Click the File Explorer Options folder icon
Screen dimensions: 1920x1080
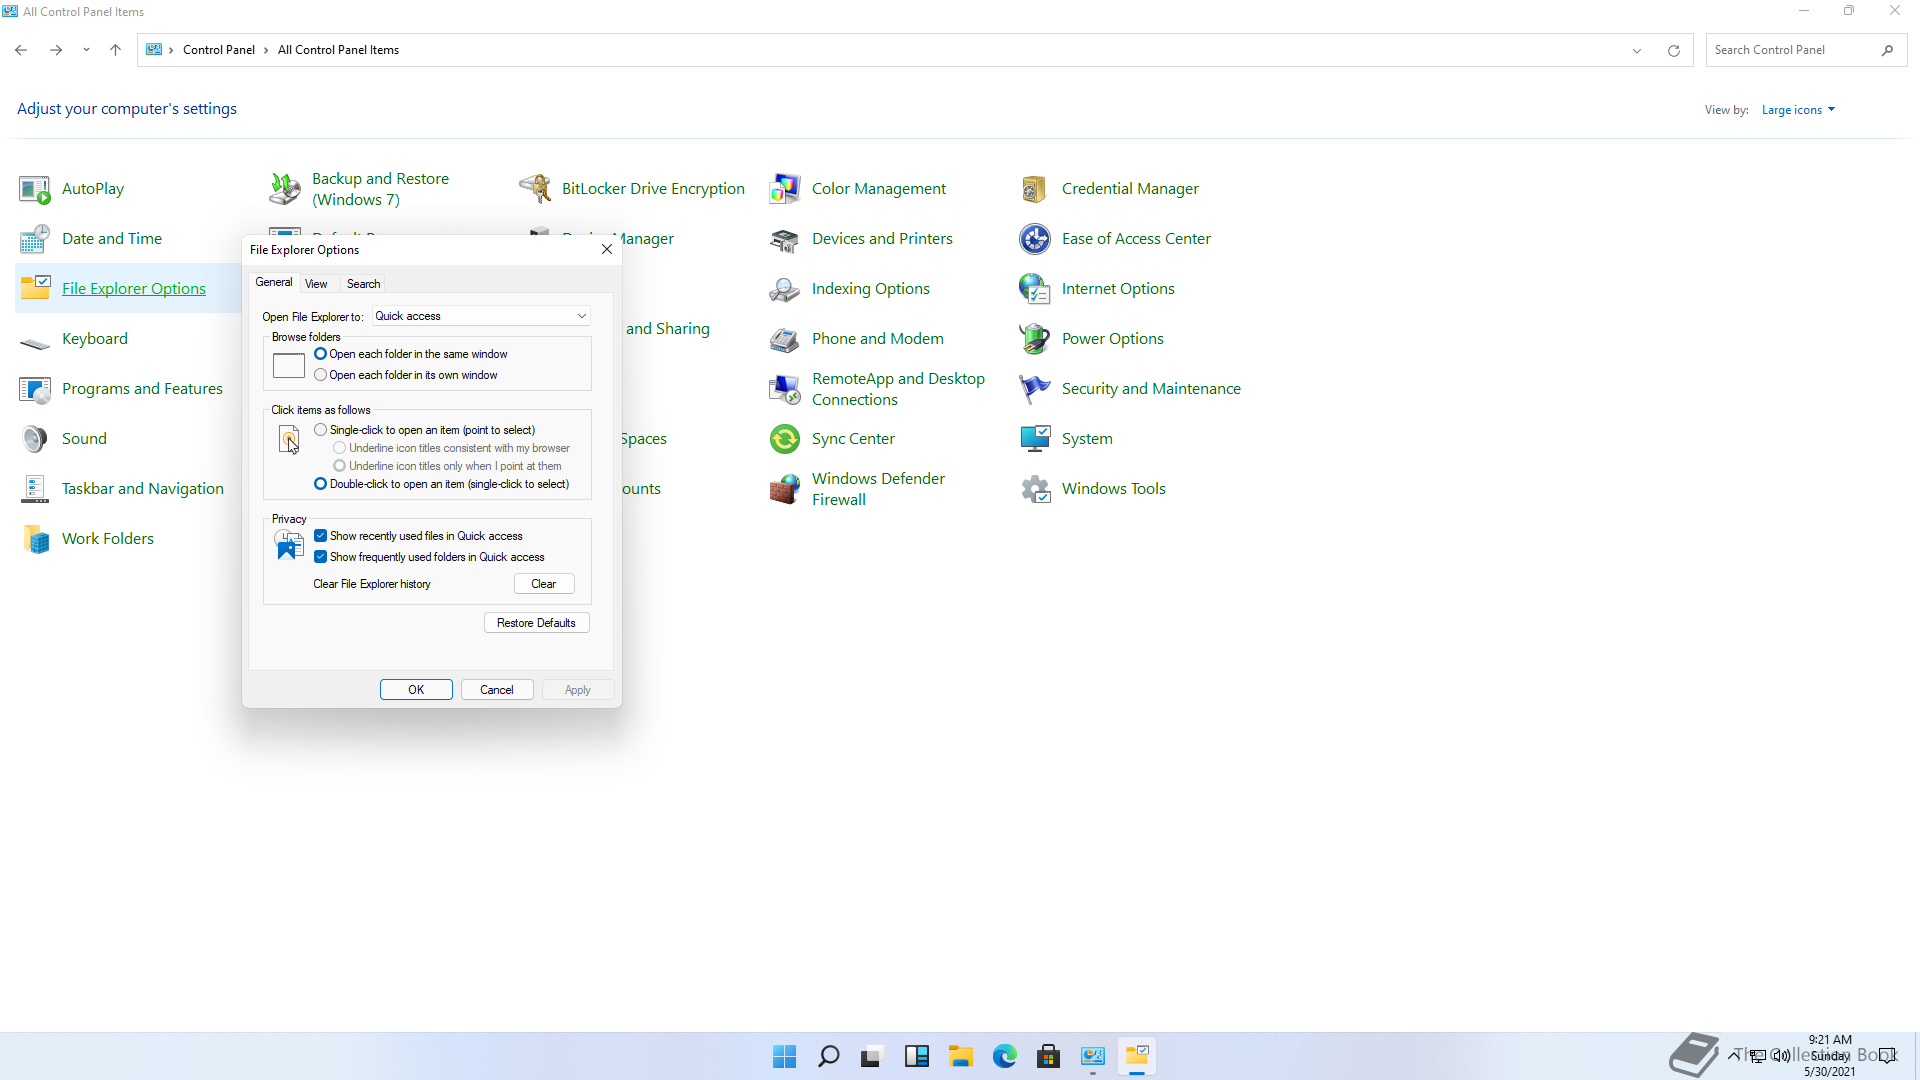(35, 289)
